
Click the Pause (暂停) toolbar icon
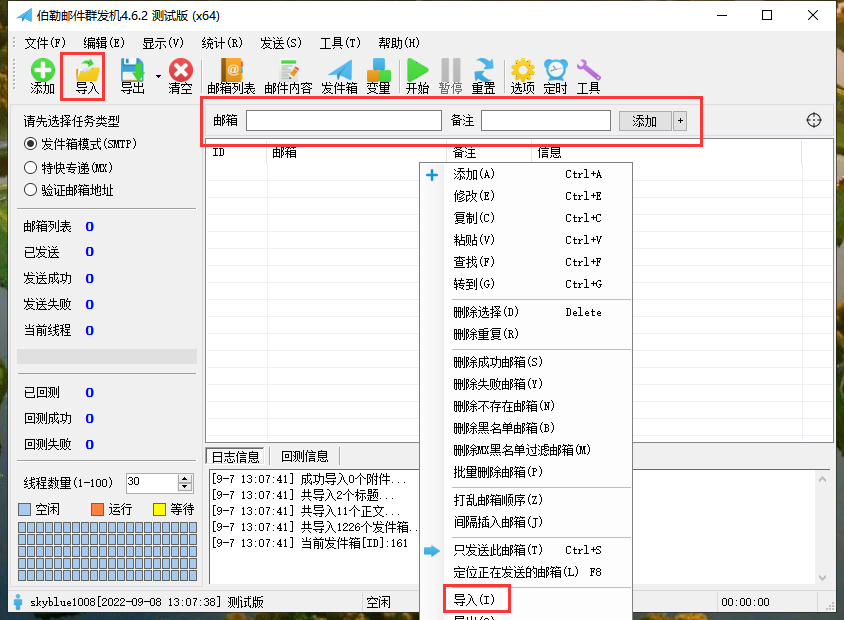point(451,76)
